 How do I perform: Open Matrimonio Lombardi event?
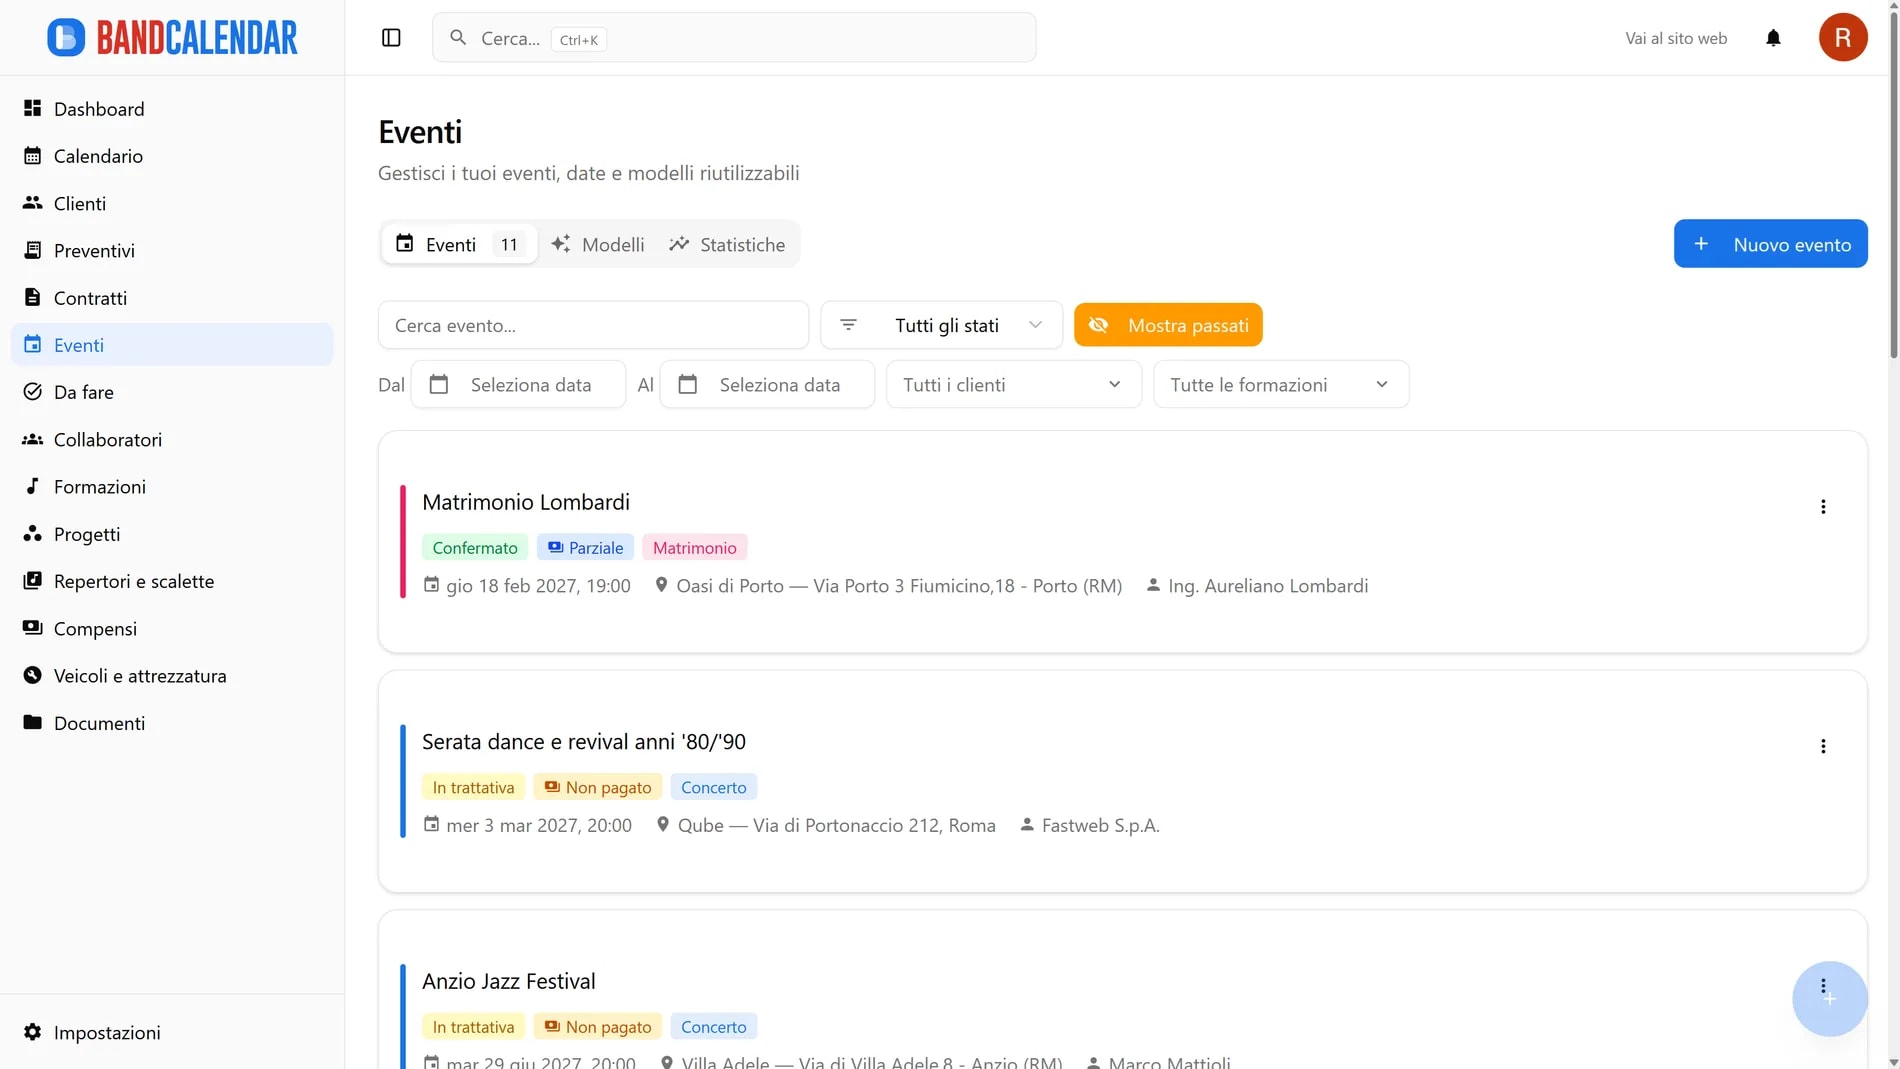[x=526, y=502]
